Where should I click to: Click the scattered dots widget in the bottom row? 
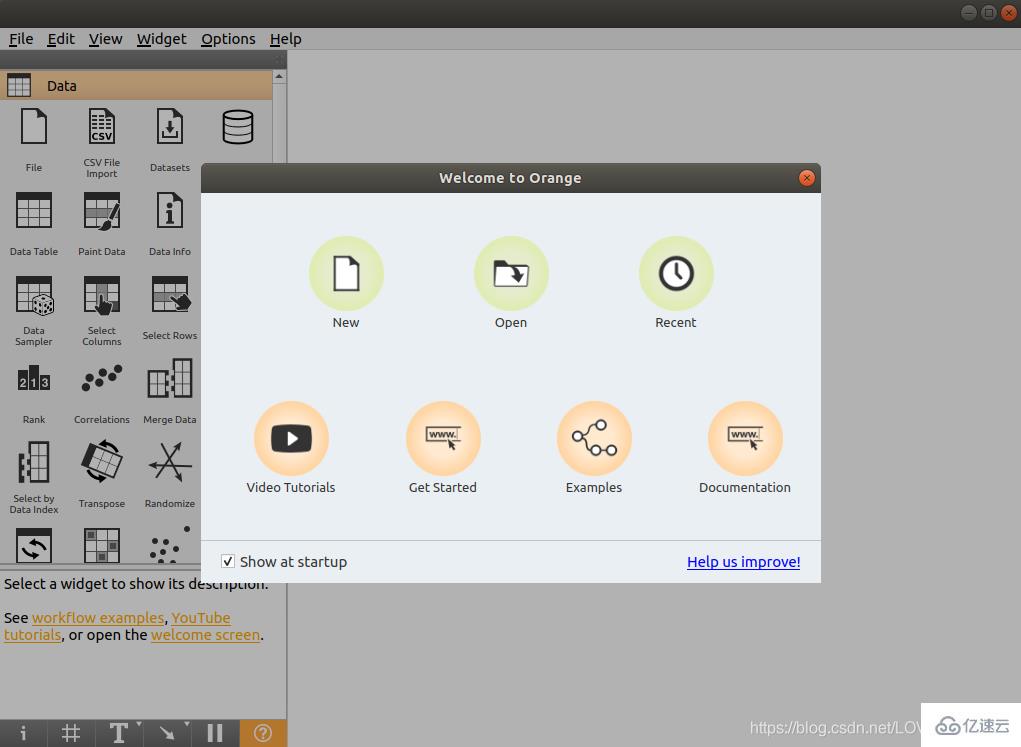(169, 544)
